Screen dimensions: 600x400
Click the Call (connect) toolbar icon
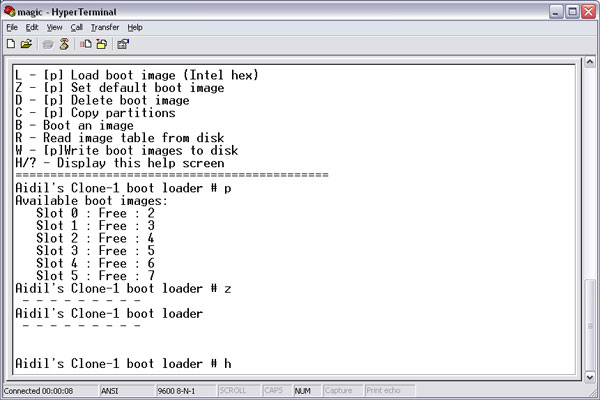pos(48,44)
